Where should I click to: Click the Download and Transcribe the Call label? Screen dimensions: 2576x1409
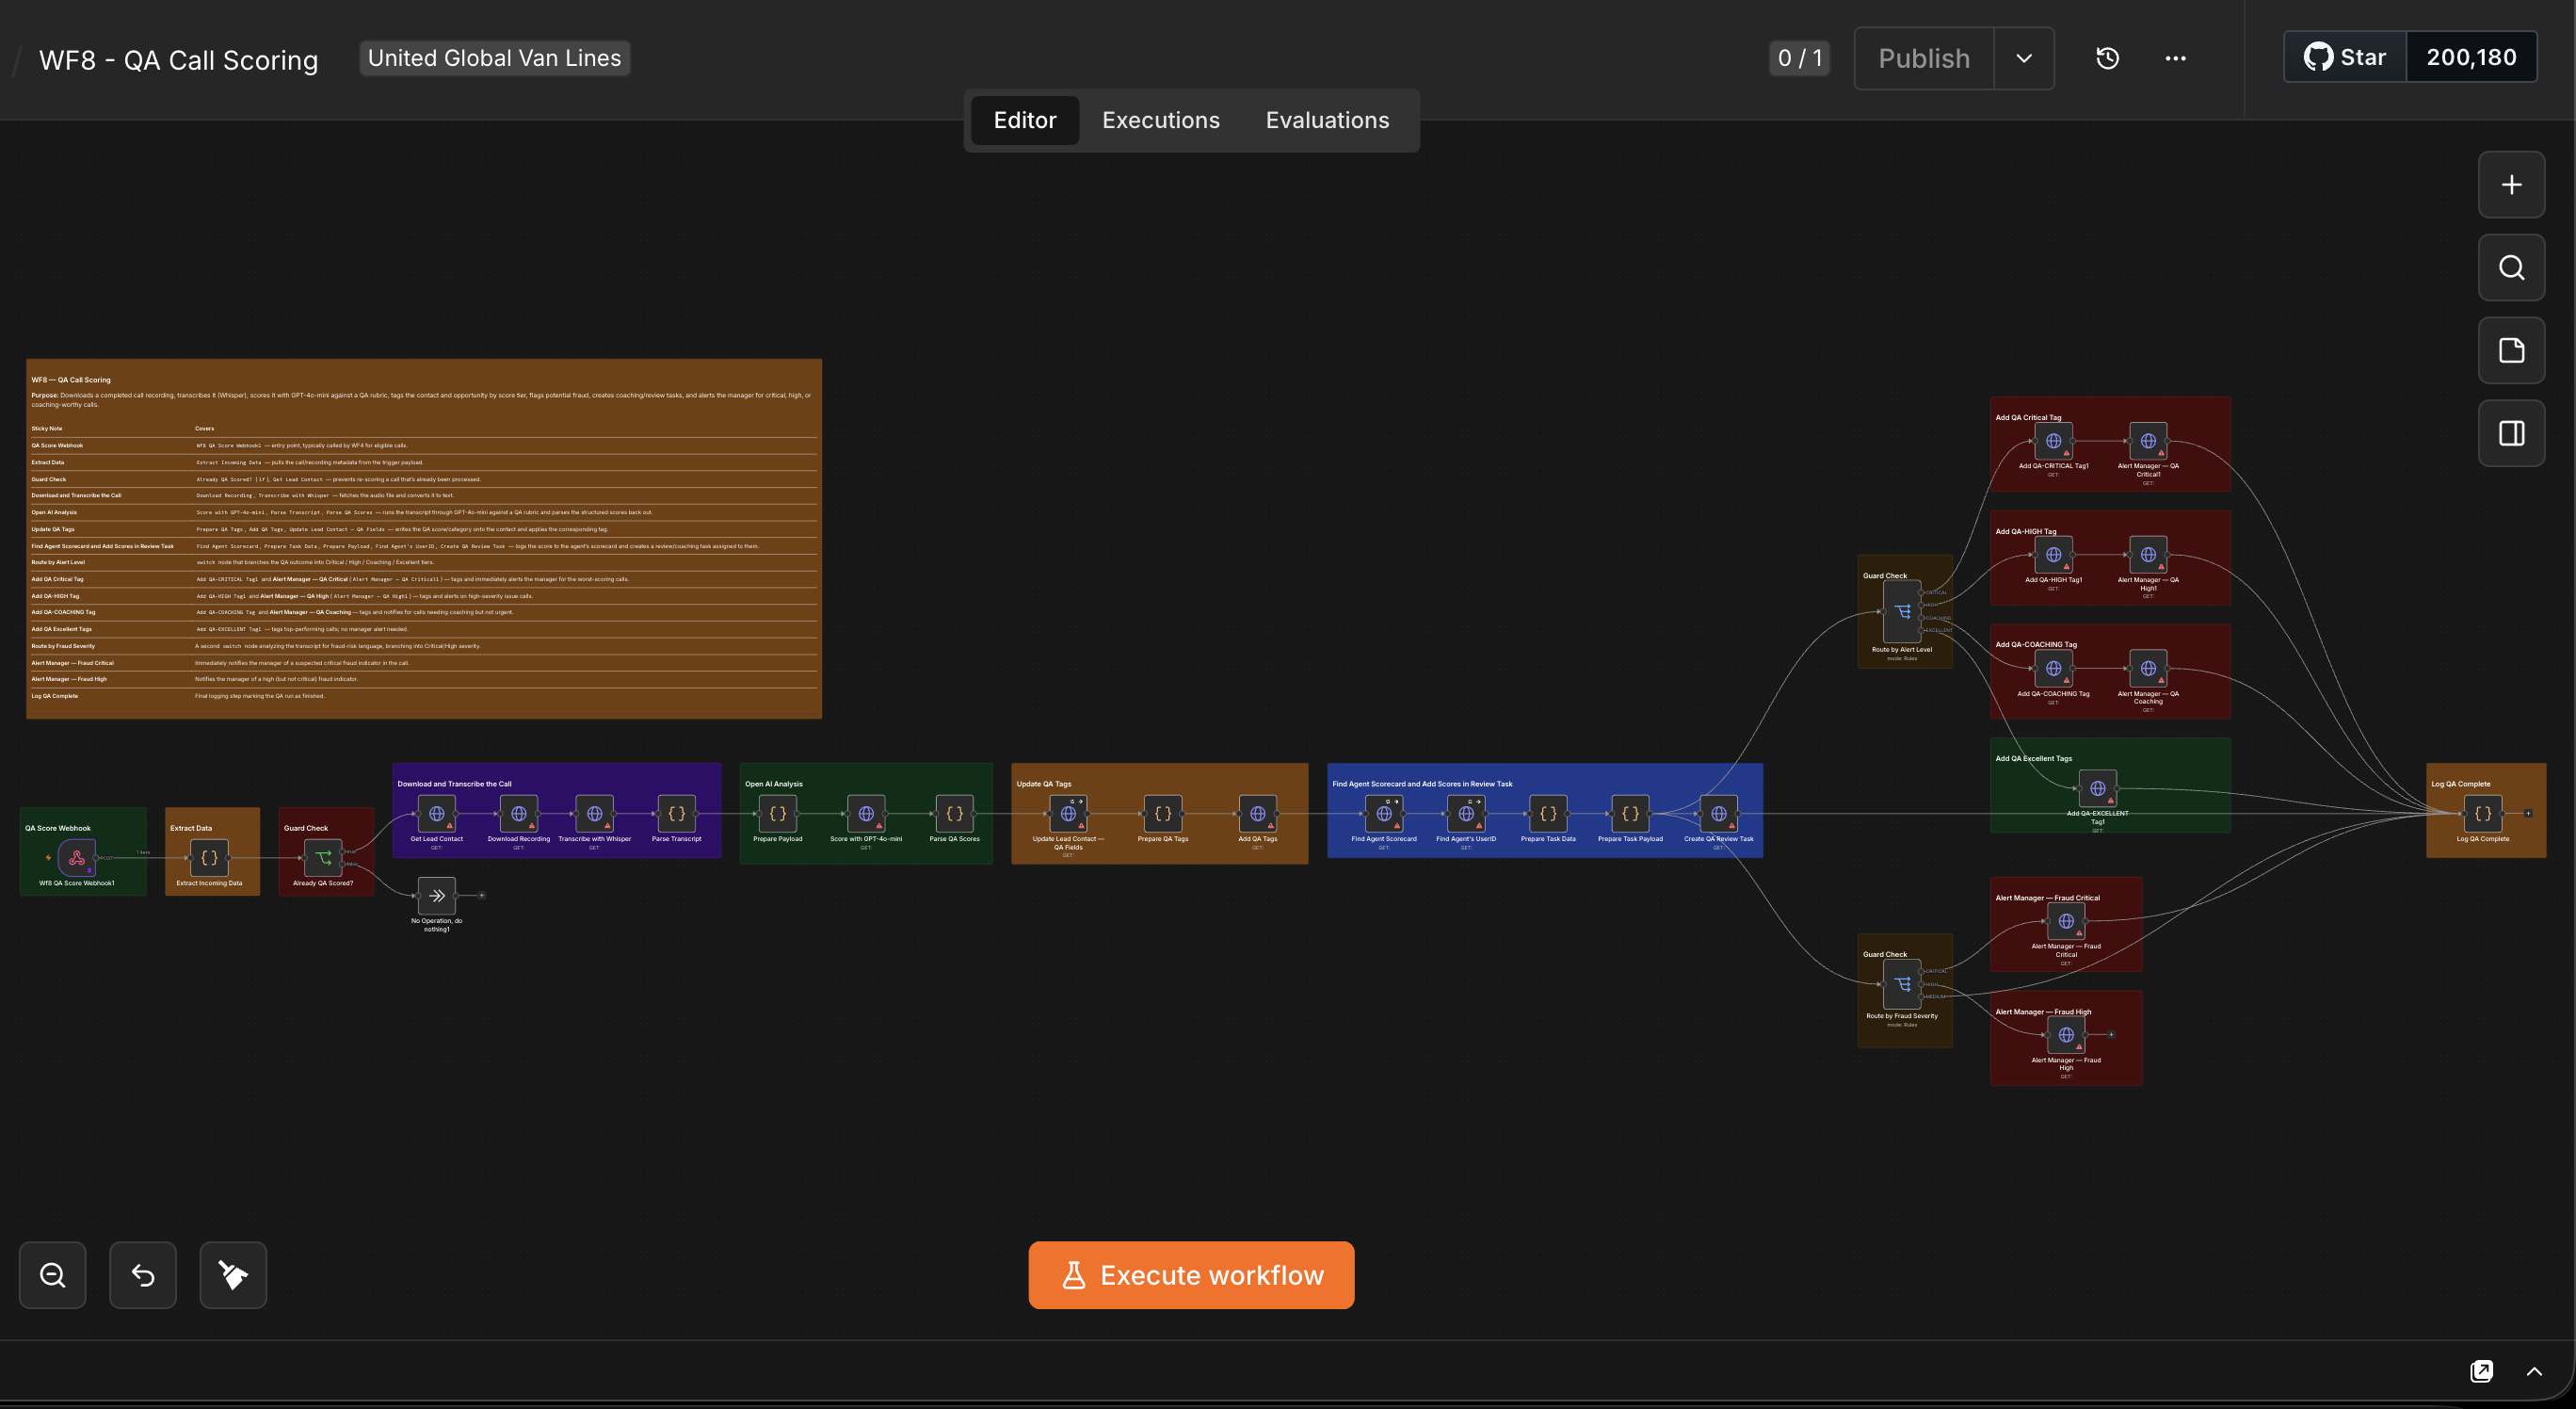454,784
